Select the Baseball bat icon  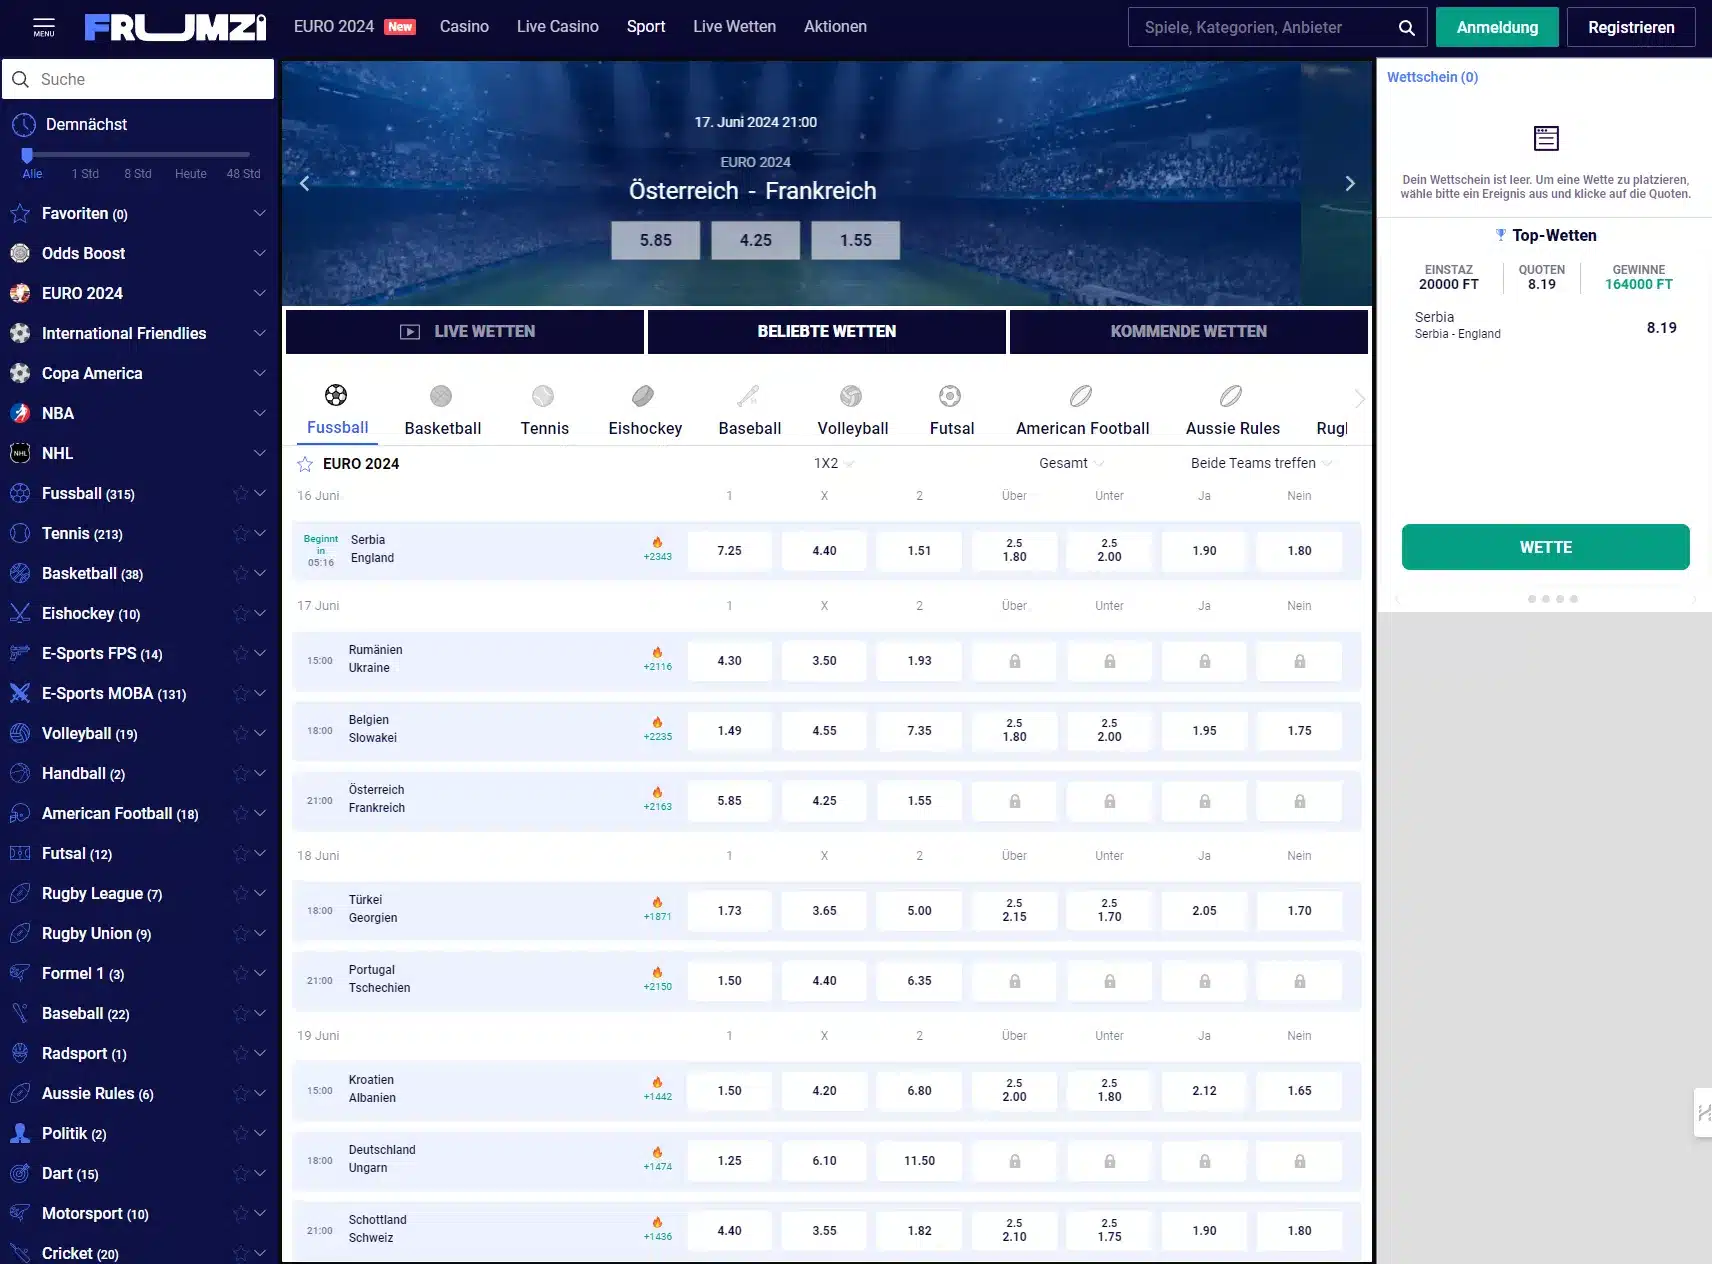pyautogui.click(x=748, y=396)
